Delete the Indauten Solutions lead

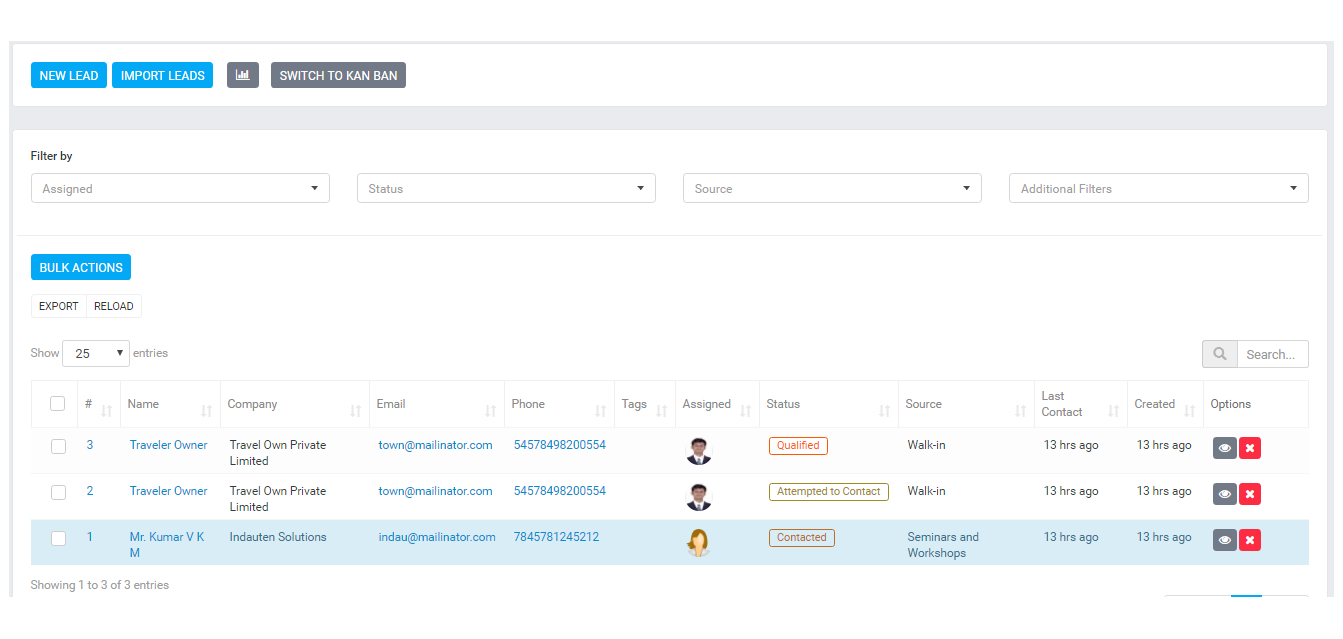pos(1249,540)
